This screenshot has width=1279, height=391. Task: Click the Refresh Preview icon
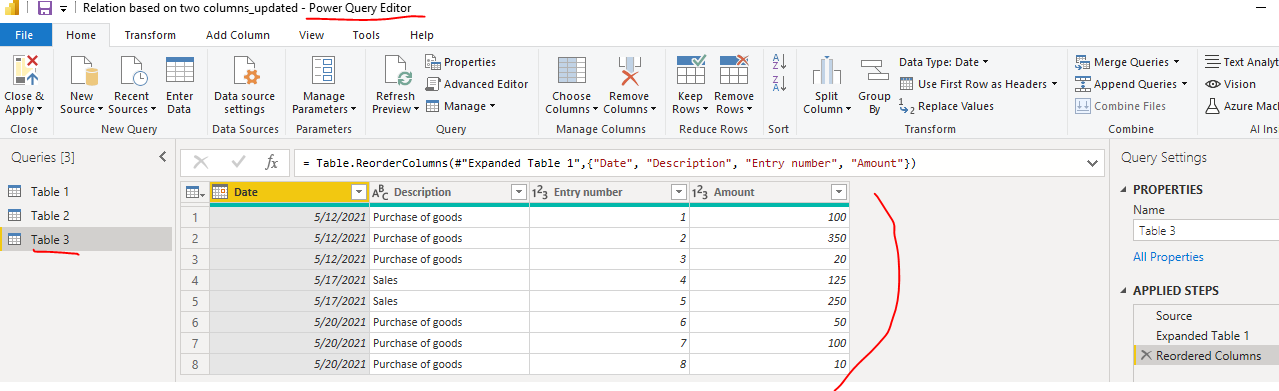tap(398, 71)
